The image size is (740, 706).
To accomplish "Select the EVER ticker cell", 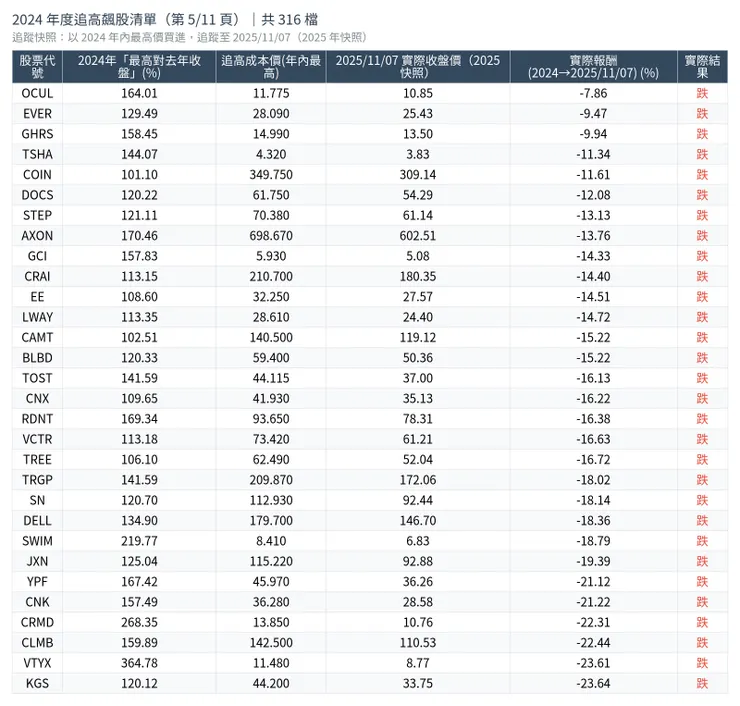I will (x=37, y=114).
